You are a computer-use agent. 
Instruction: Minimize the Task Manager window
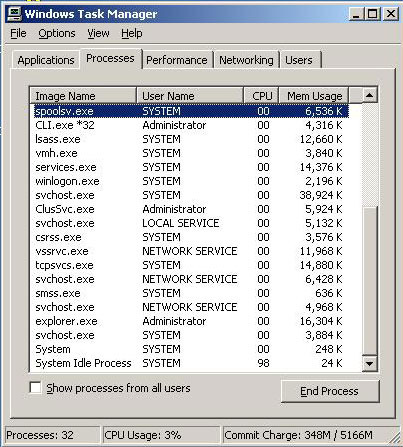pyautogui.click(x=356, y=14)
